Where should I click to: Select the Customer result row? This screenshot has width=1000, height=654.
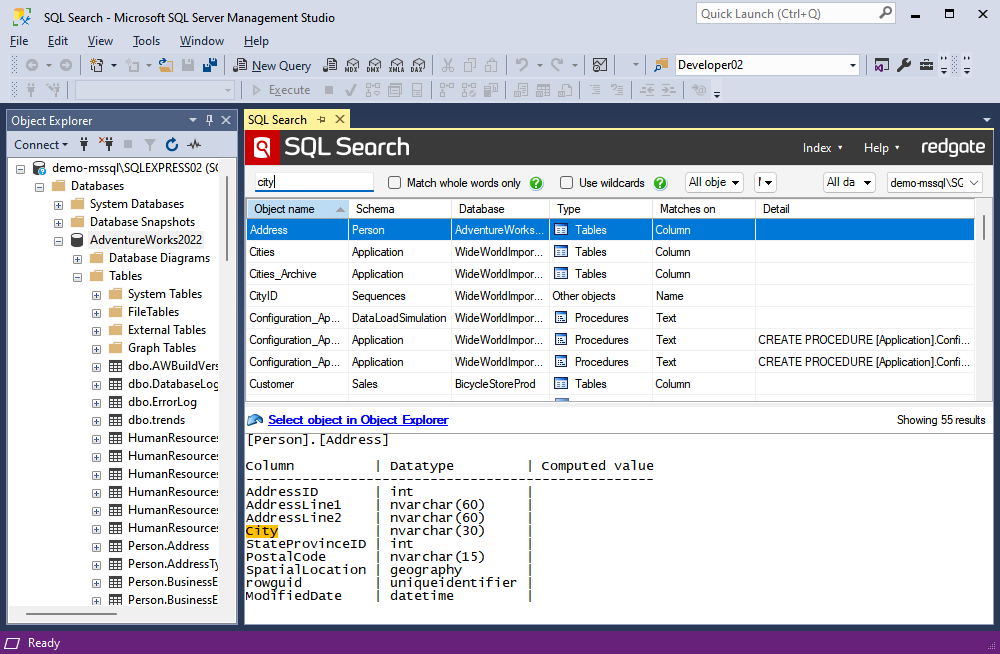pyautogui.click(x=610, y=384)
